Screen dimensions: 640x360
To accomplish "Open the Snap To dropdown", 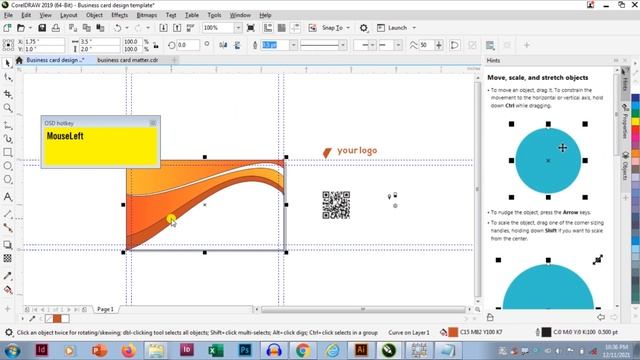I will tap(336, 28).
